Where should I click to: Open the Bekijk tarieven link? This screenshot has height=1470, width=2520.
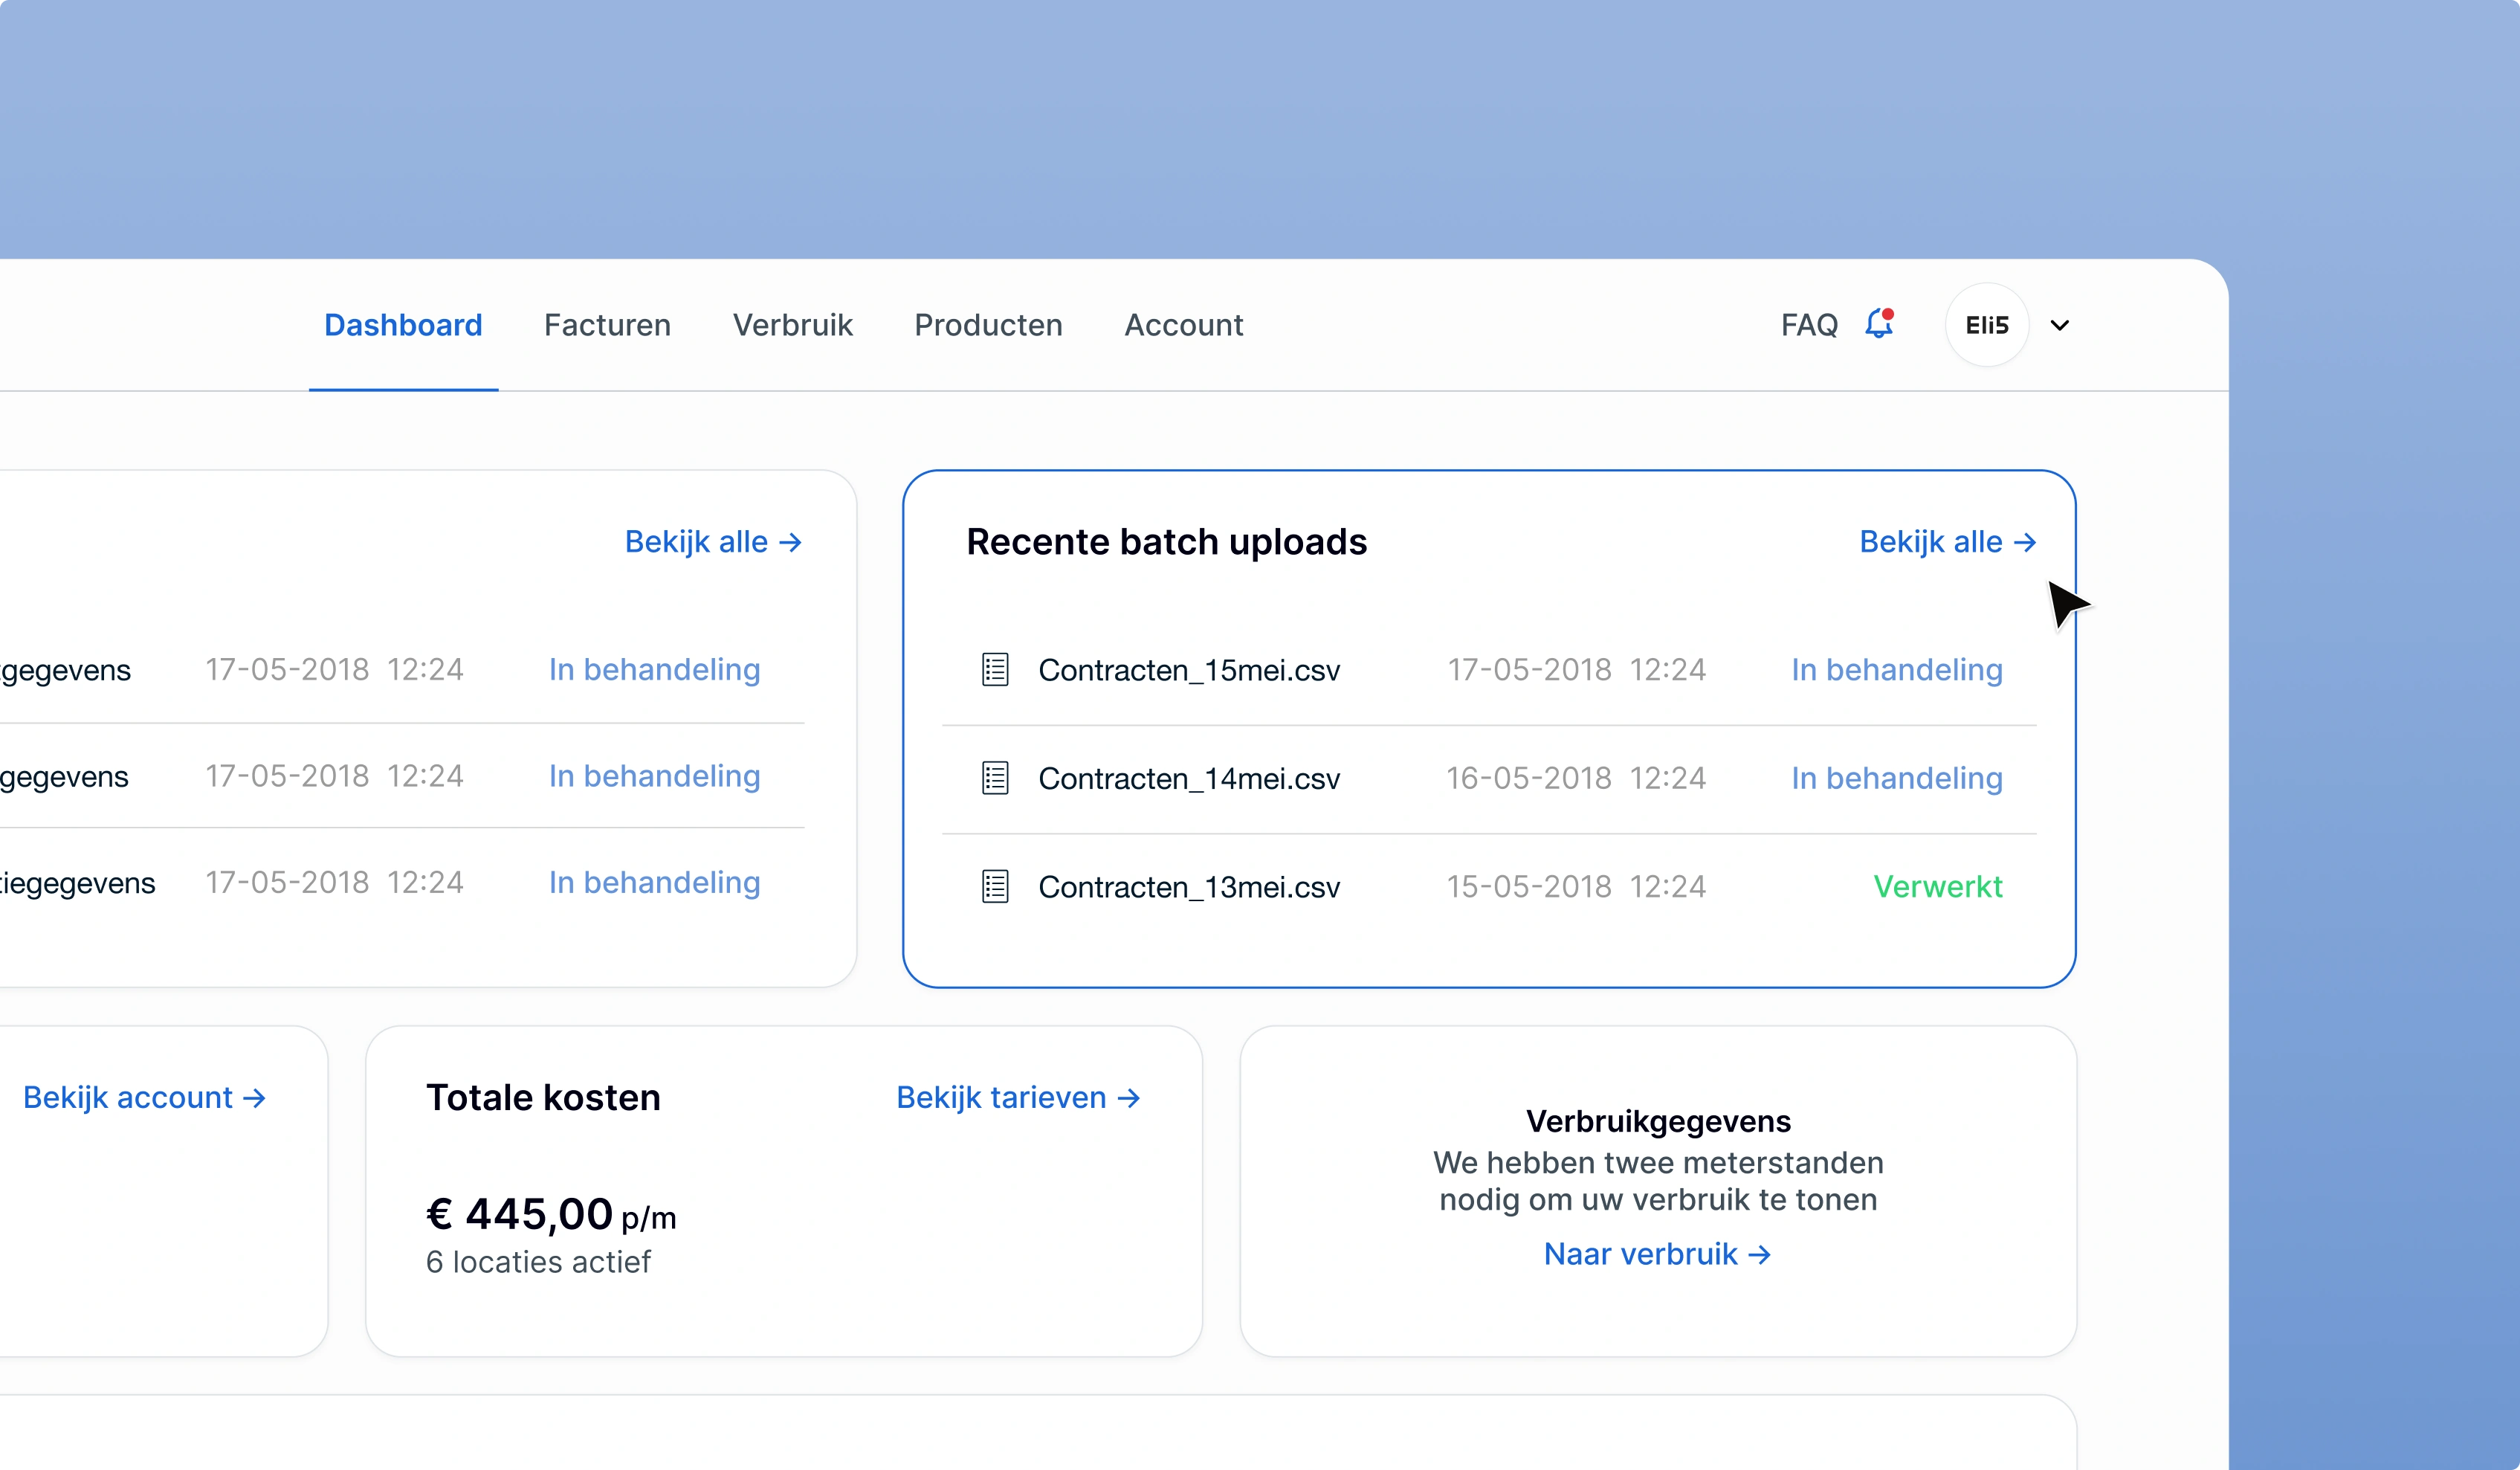(1018, 1098)
